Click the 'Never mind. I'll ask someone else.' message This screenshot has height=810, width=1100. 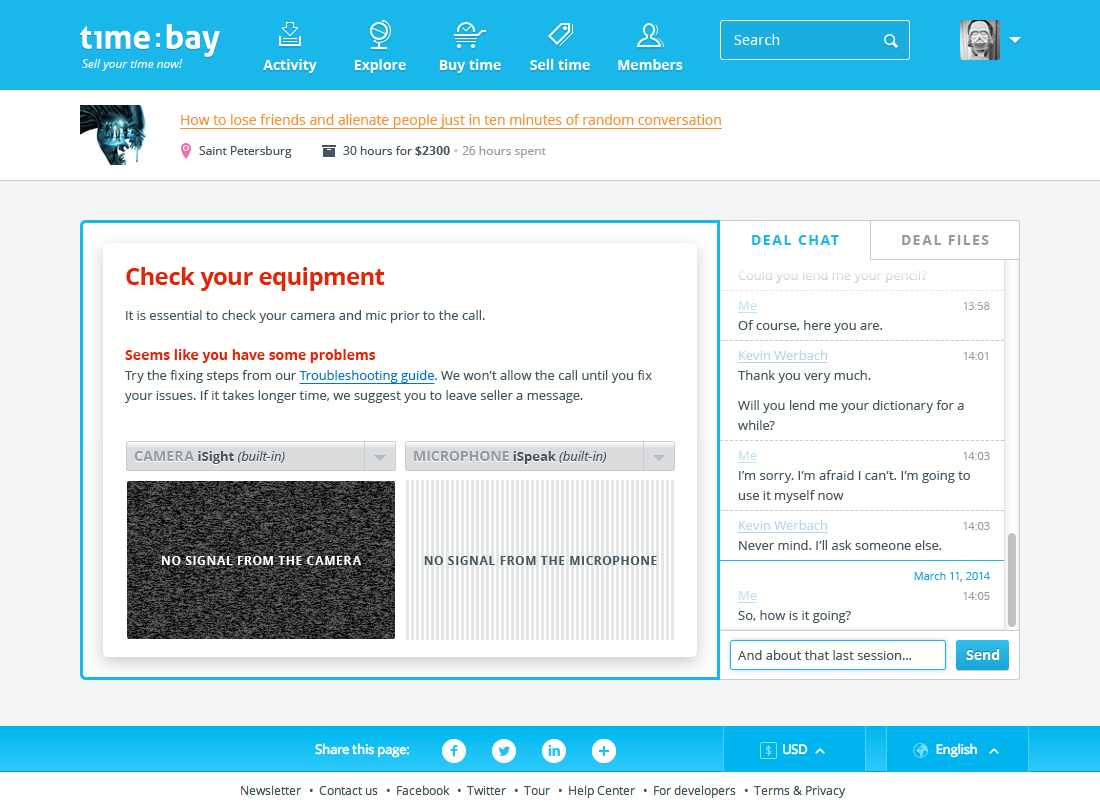[x=840, y=545]
